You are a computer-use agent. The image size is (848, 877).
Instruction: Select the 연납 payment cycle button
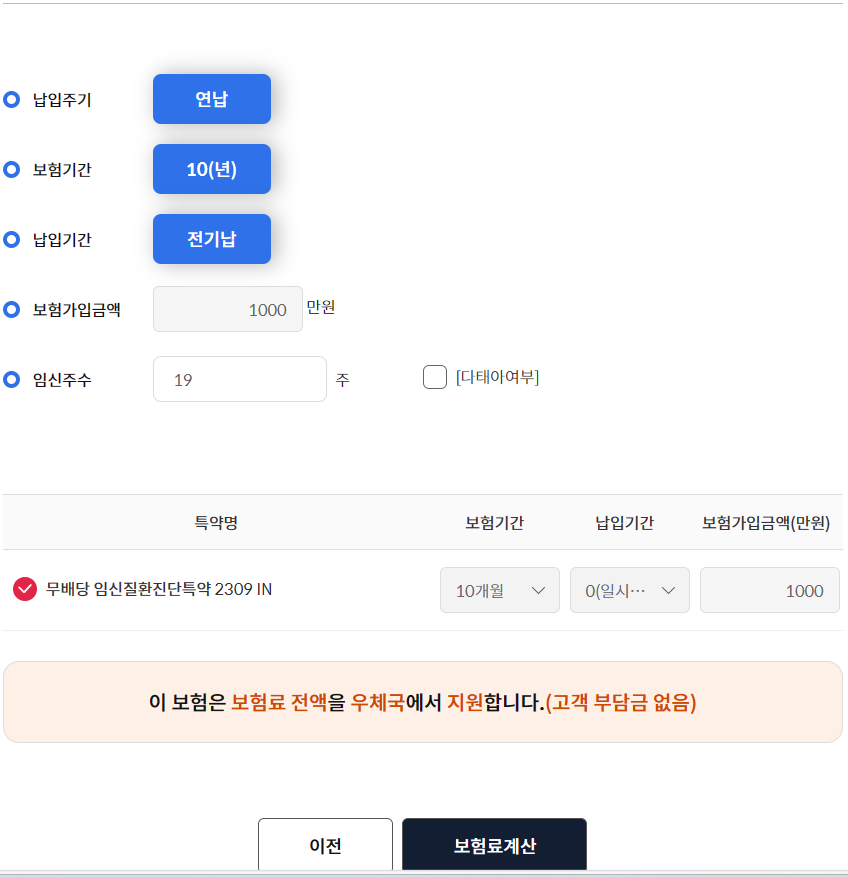(211, 99)
